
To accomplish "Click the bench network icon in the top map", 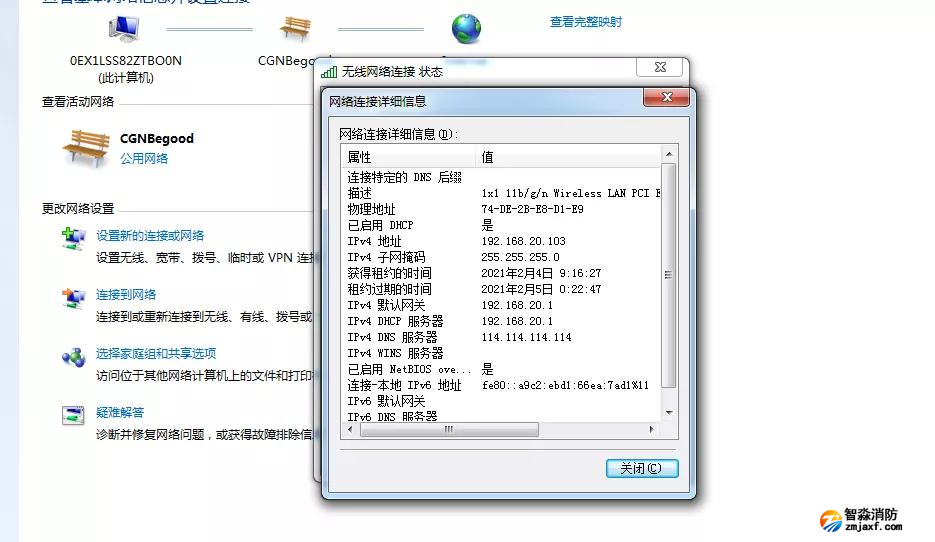I will tap(295, 30).
